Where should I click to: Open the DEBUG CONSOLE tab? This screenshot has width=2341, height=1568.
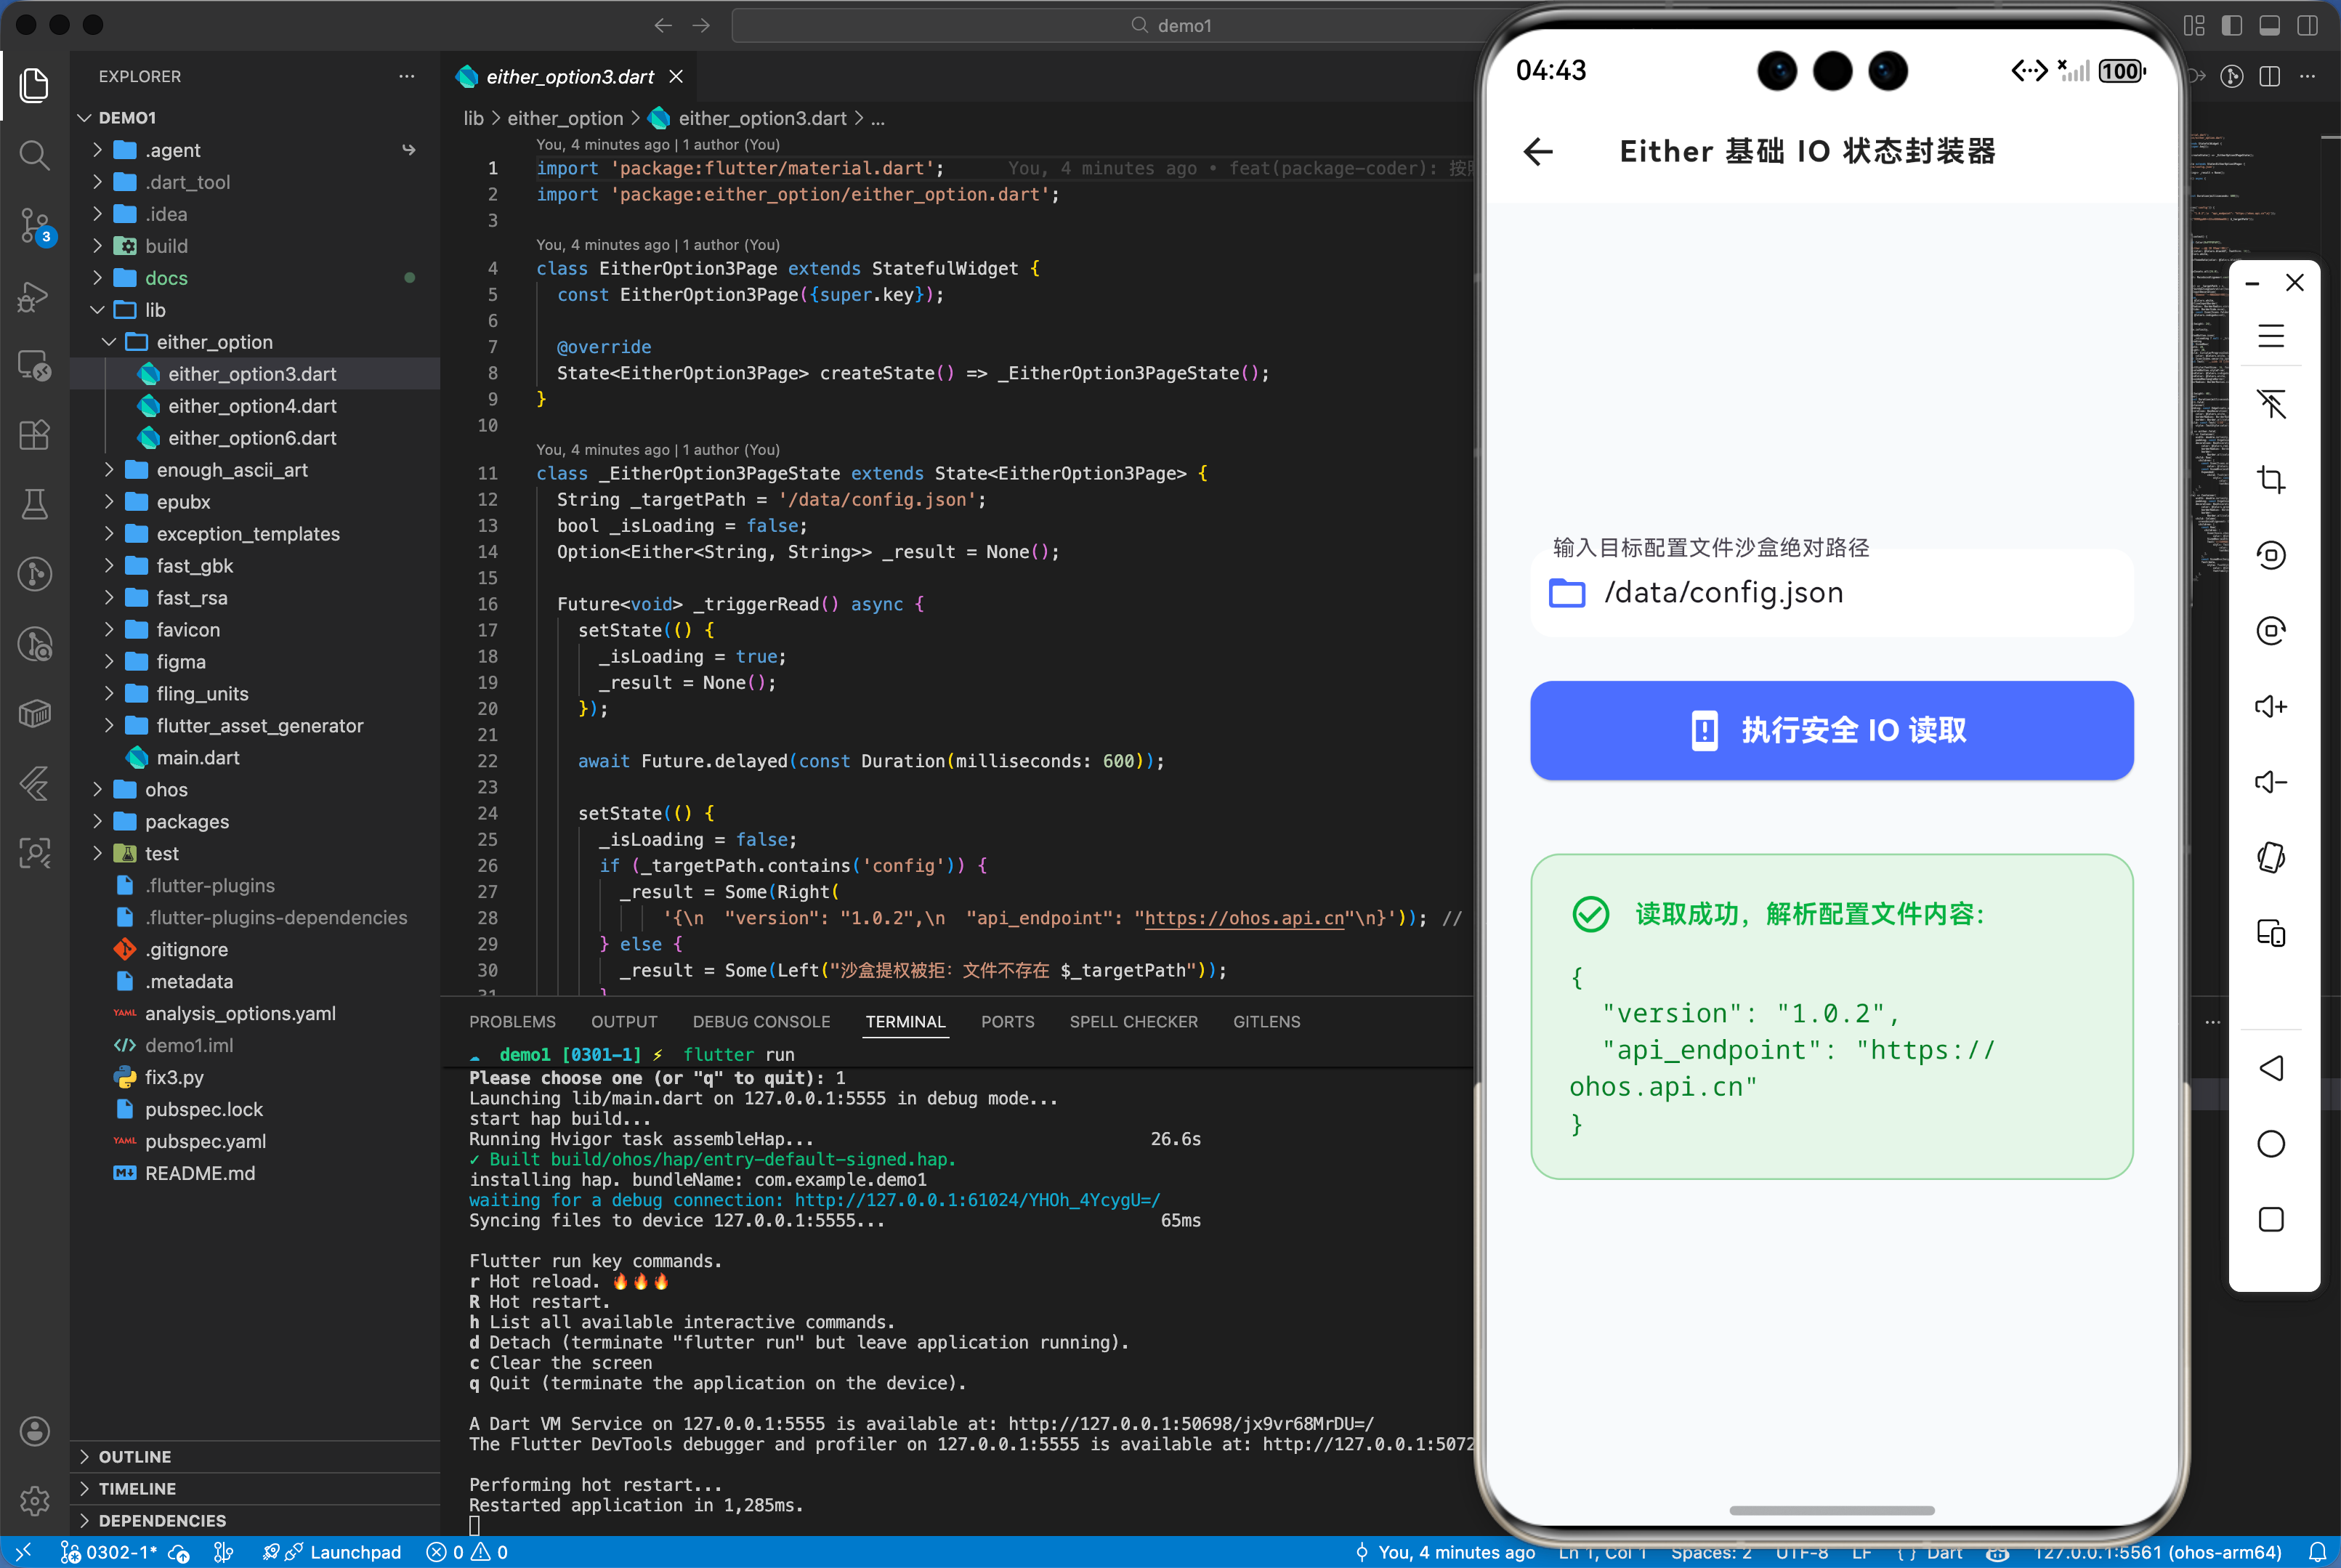click(x=761, y=1021)
